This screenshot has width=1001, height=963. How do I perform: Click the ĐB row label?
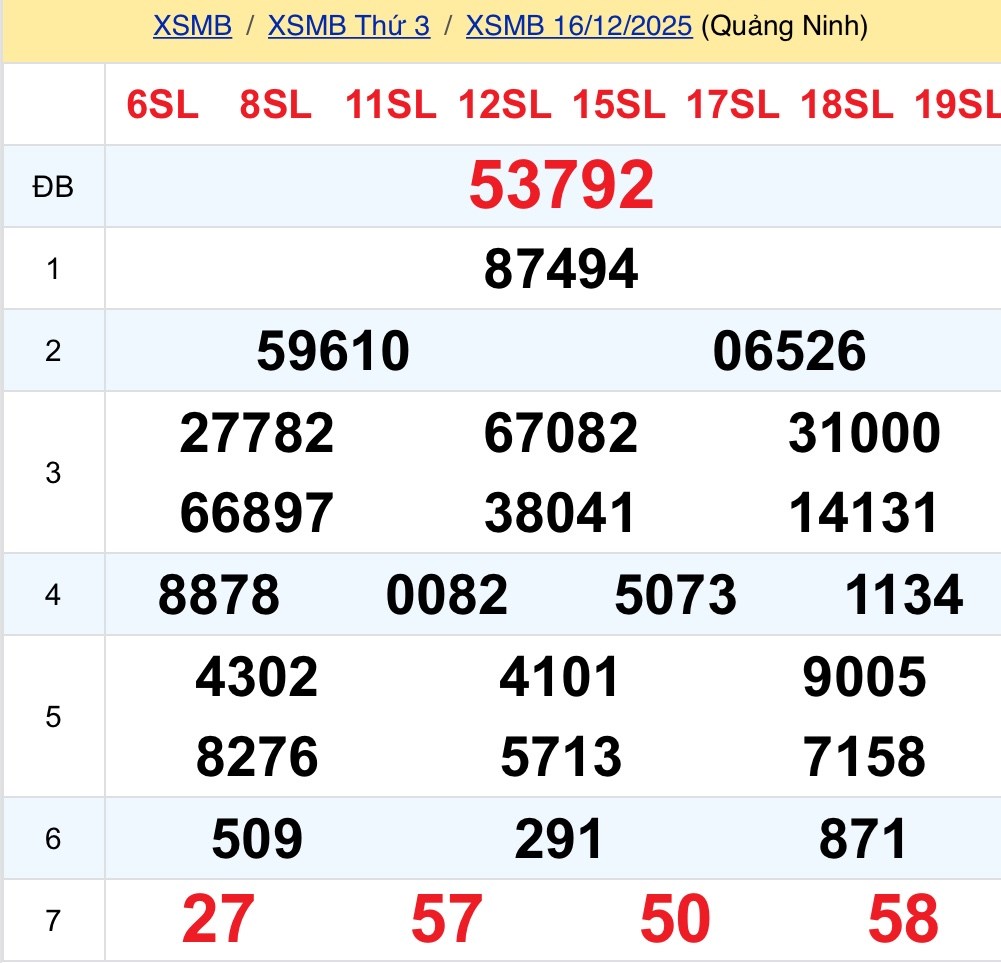[x=53, y=187]
